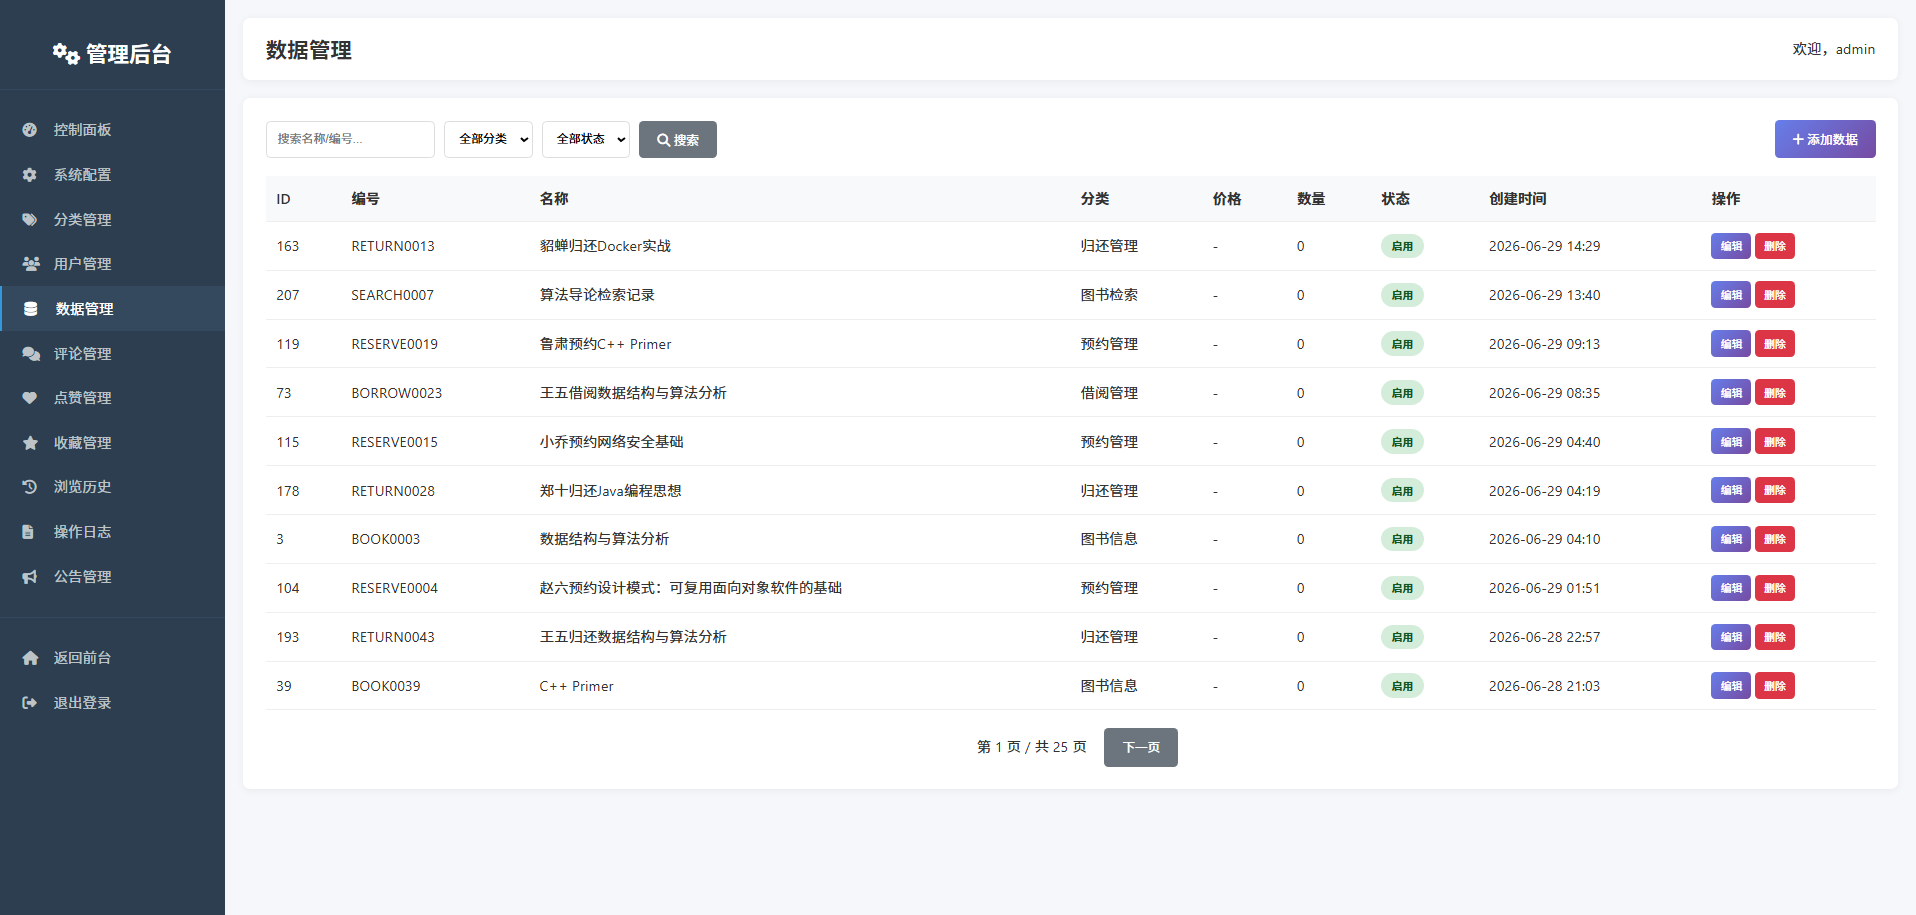Delete row BORROW0023 with 删除
The image size is (1916, 915).
[x=1775, y=393]
